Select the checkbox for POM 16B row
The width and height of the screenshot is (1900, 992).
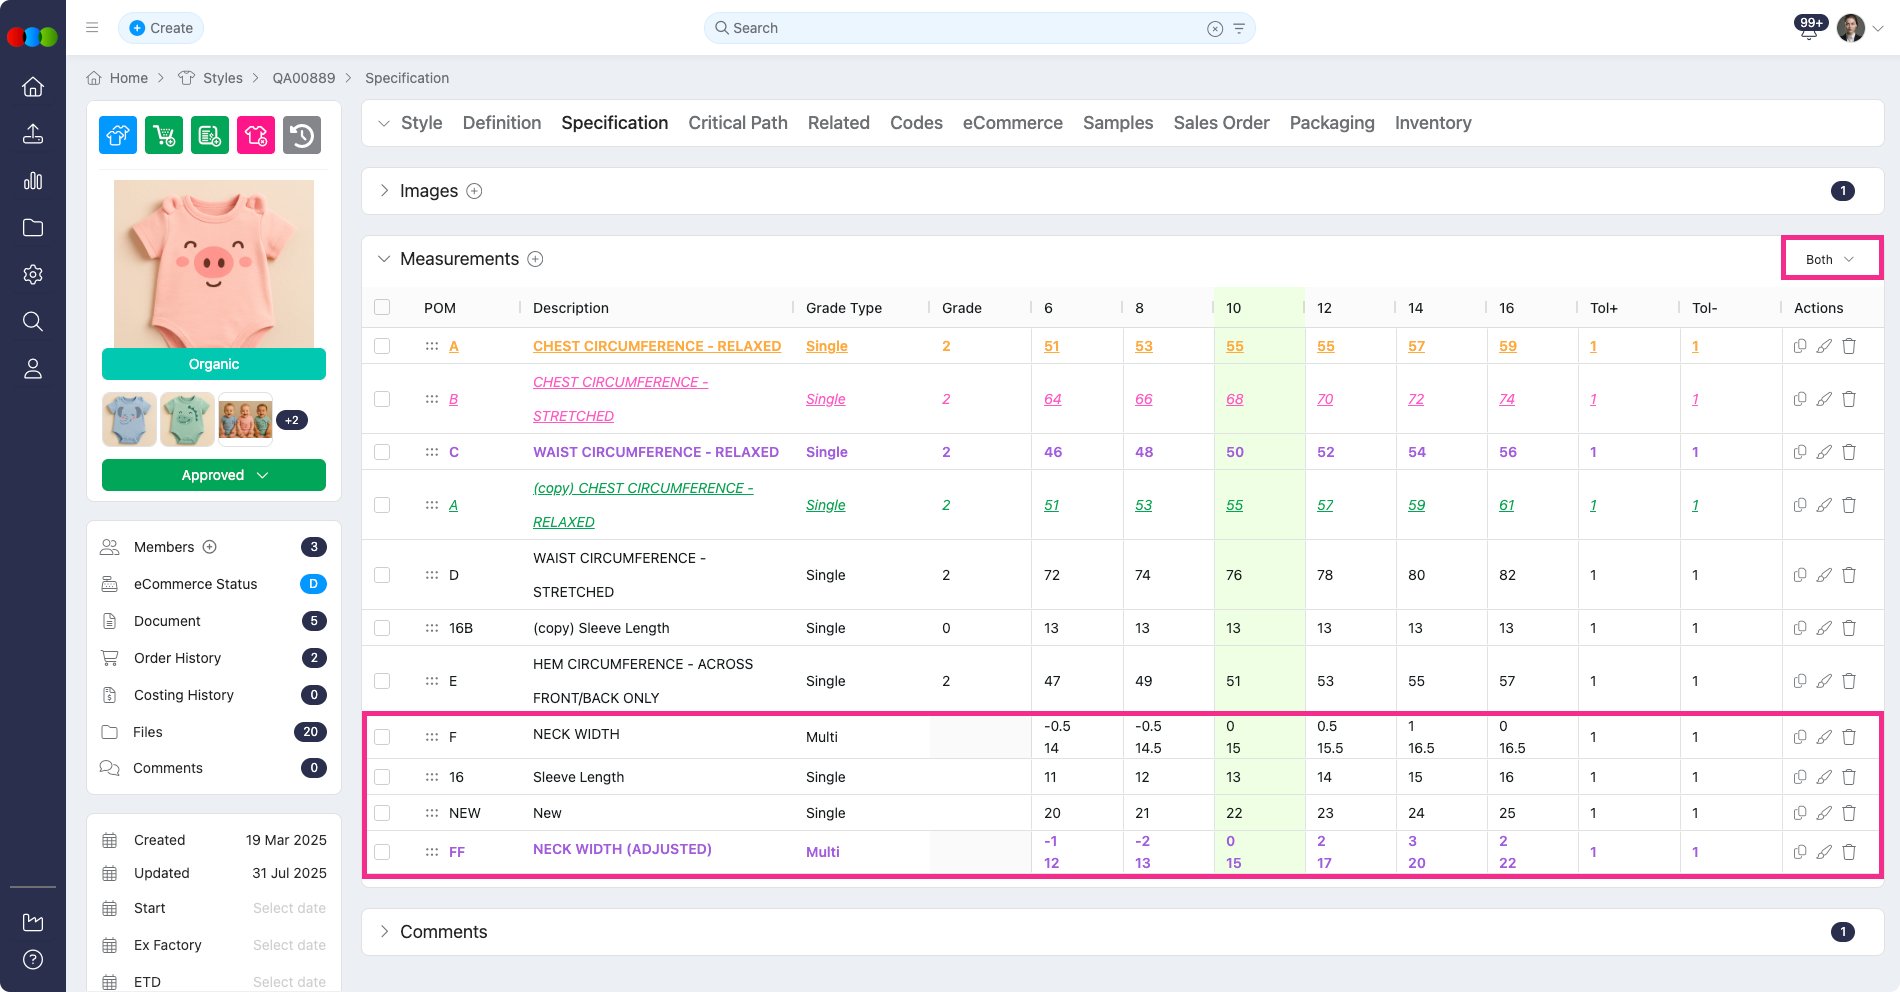coord(382,628)
